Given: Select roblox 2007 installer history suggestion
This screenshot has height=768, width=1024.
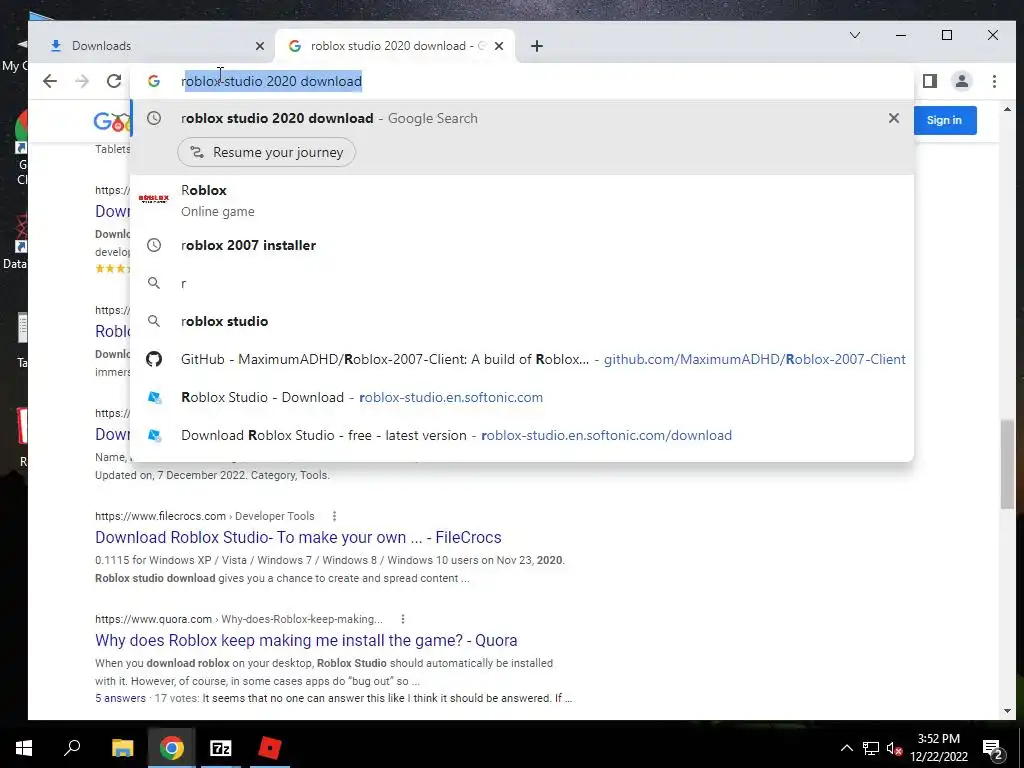Looking at the screenshot, I should 522,246.
